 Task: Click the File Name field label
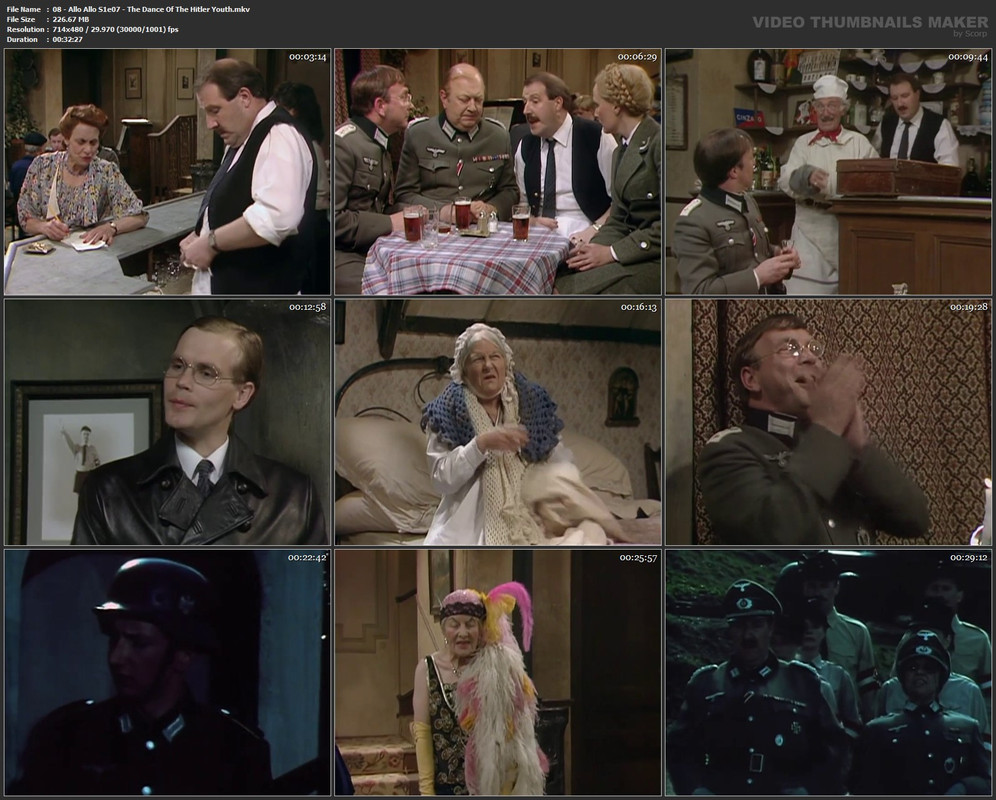tap(24, 10)
